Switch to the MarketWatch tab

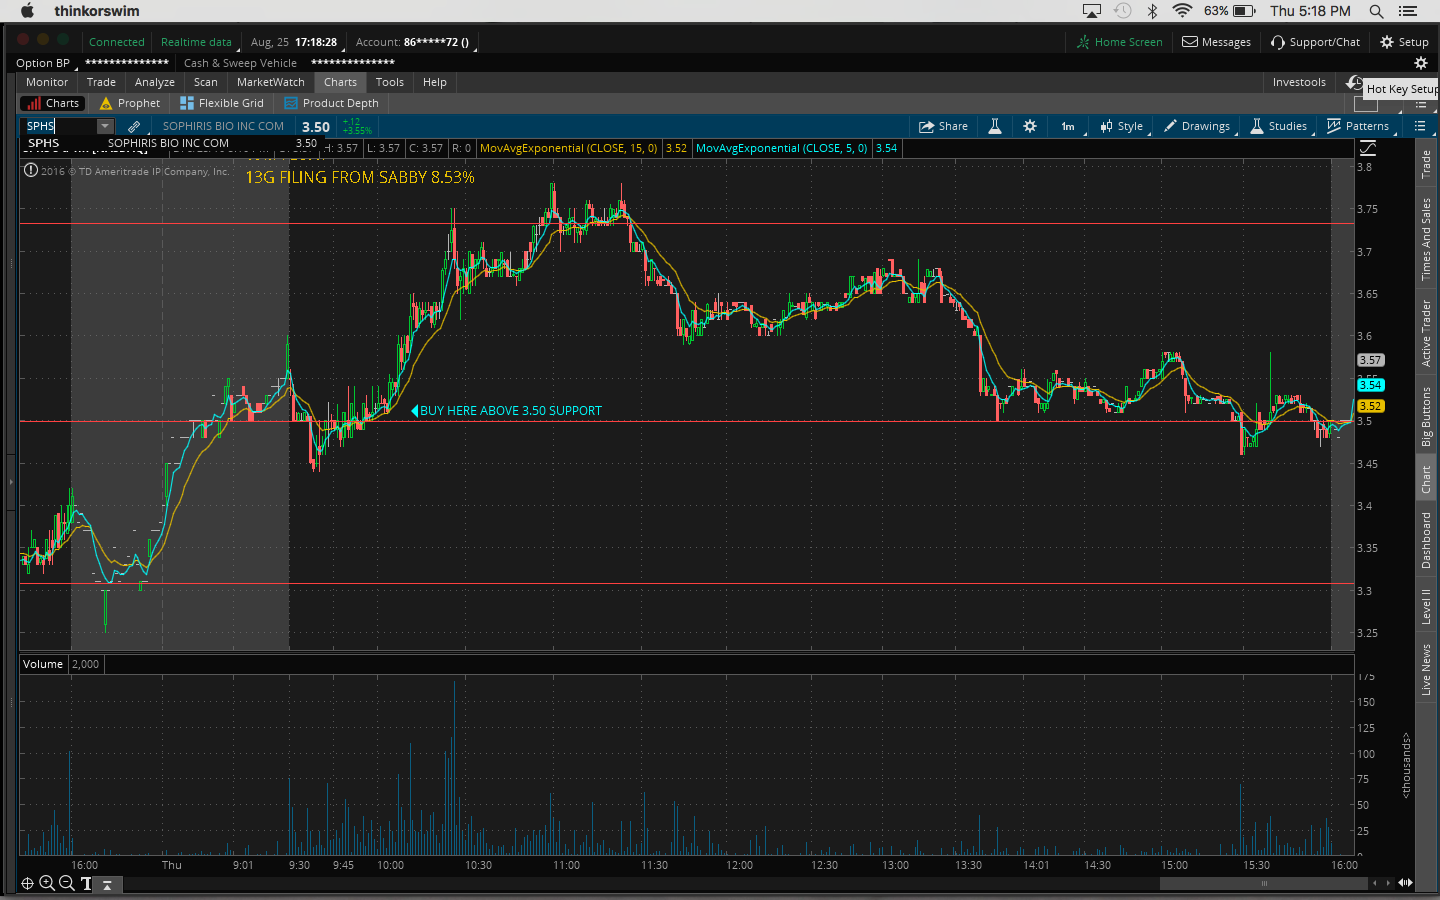click(271, 82)
